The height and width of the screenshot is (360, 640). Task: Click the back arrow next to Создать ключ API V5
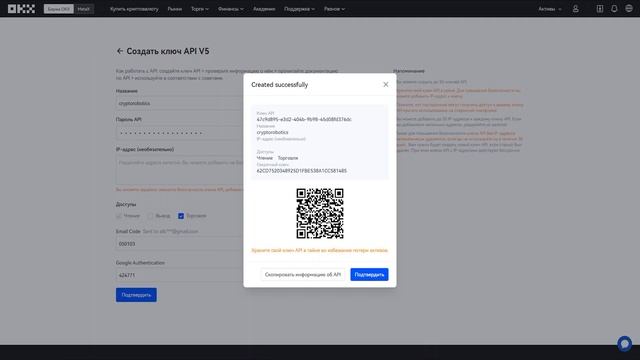(120, 51)
